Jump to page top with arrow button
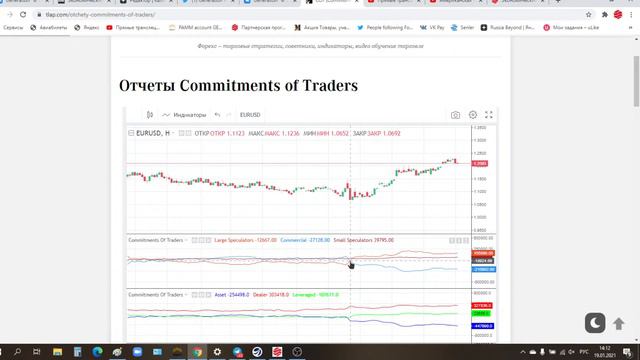Screen dimensions: 640x360 tap(619, 324)
